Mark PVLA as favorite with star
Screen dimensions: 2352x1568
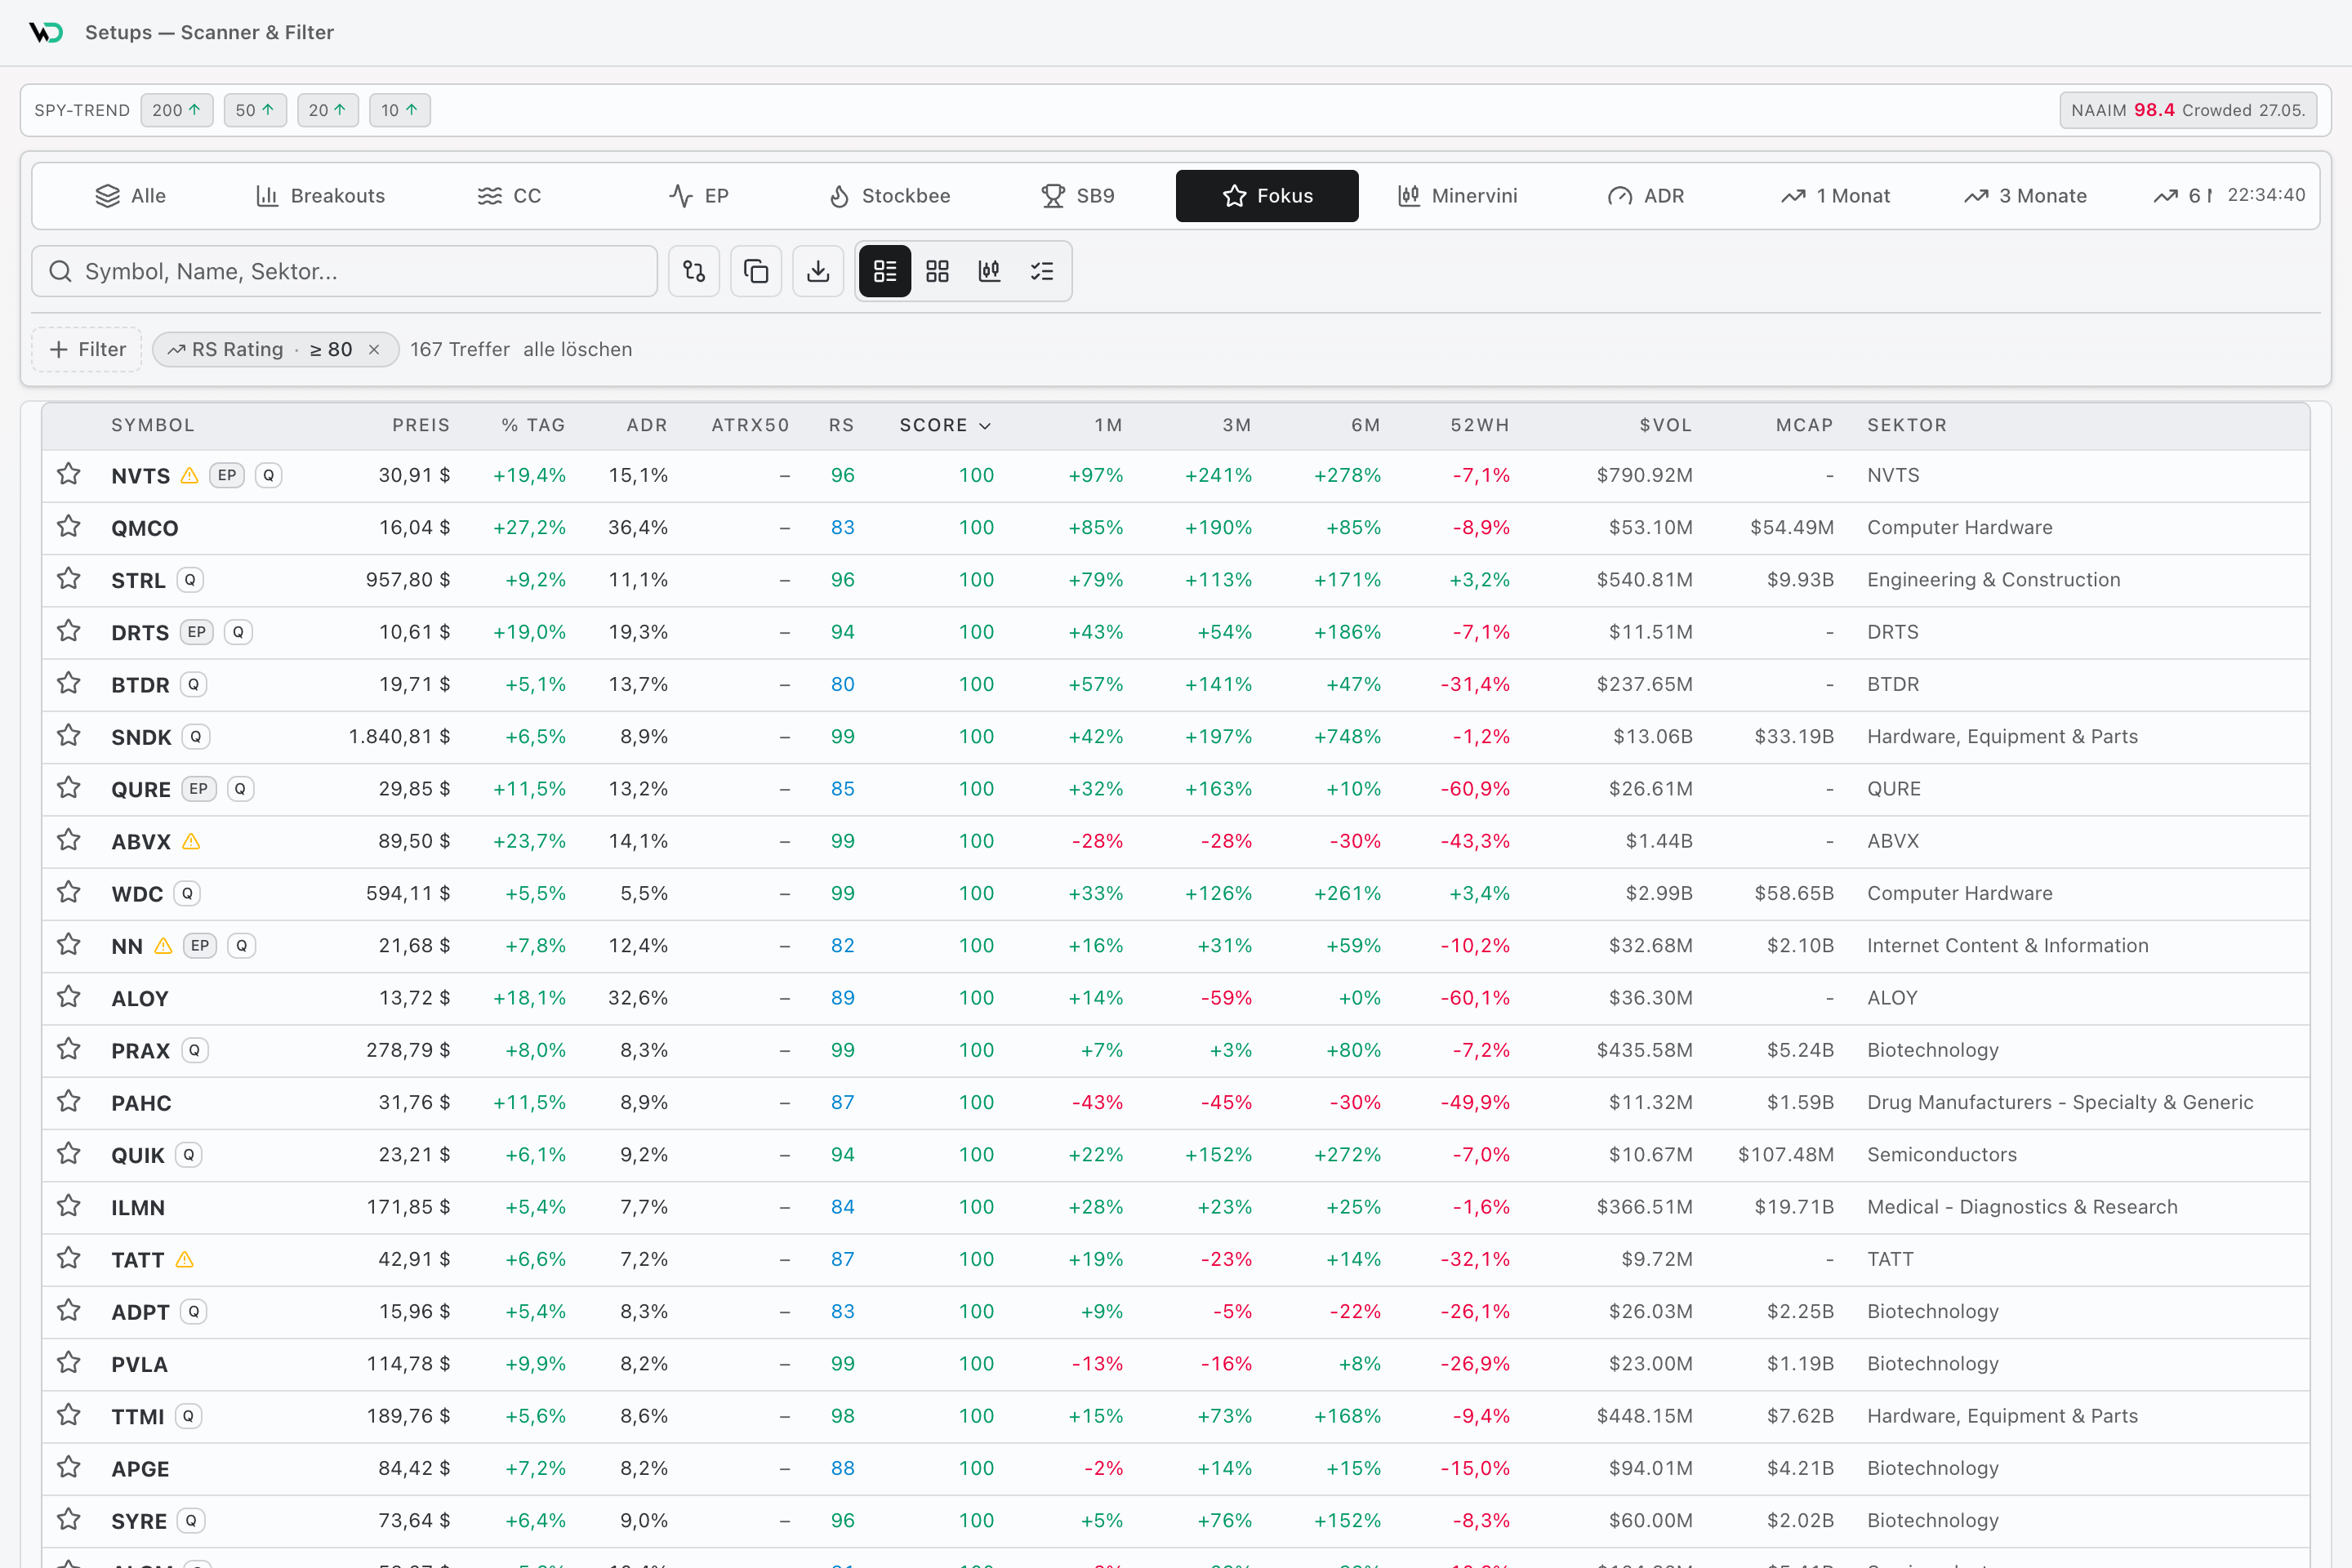click(x=69, y=1363)
